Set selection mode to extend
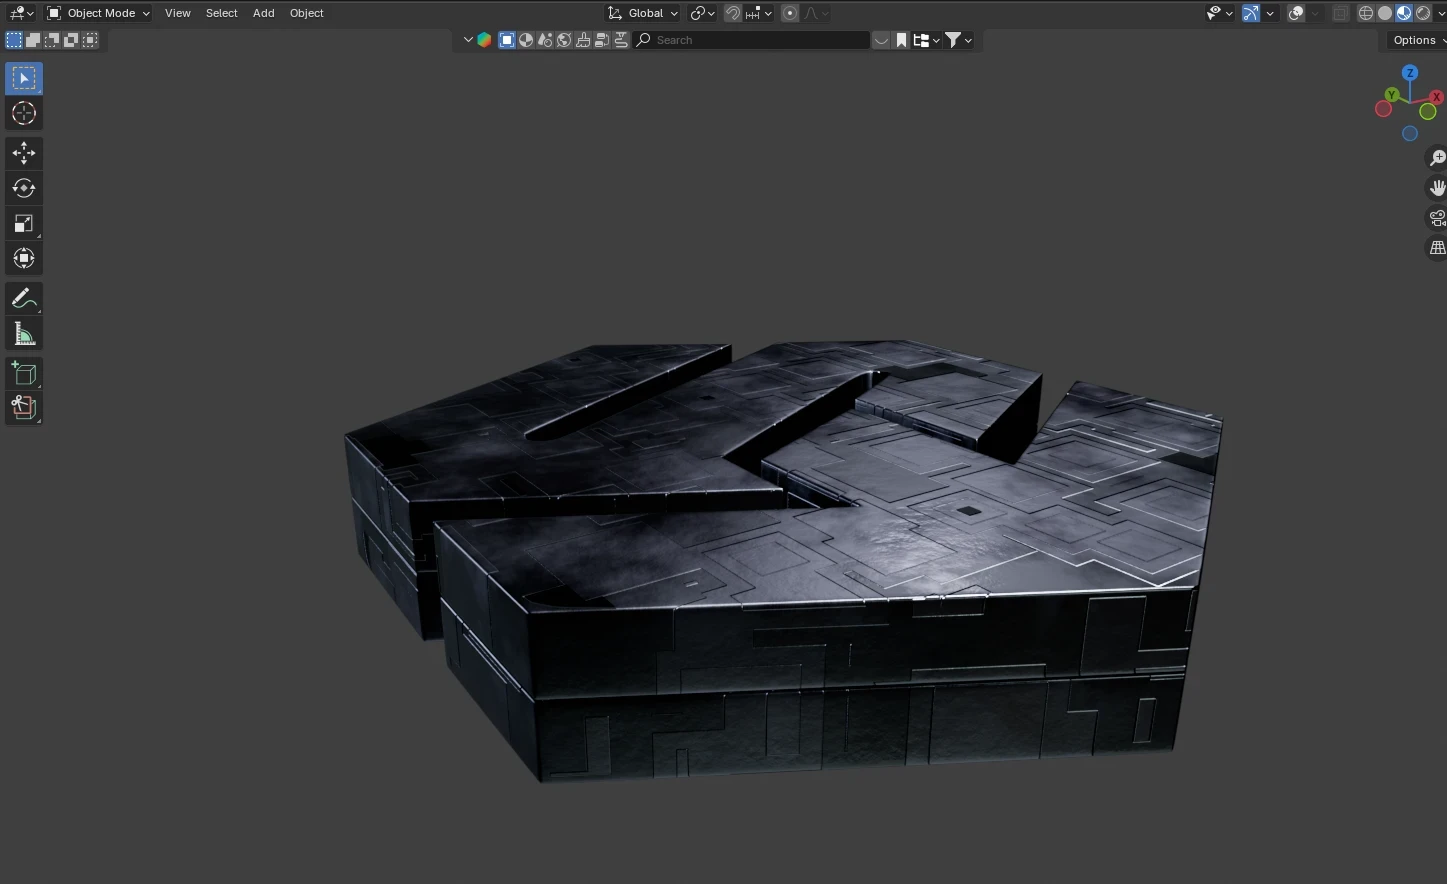 (33, 40)
